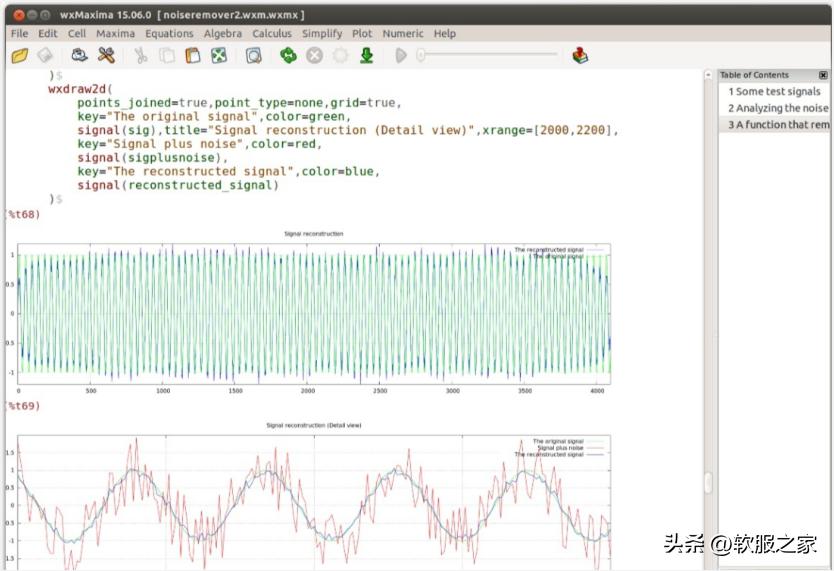Open the Equations menu

169,33
